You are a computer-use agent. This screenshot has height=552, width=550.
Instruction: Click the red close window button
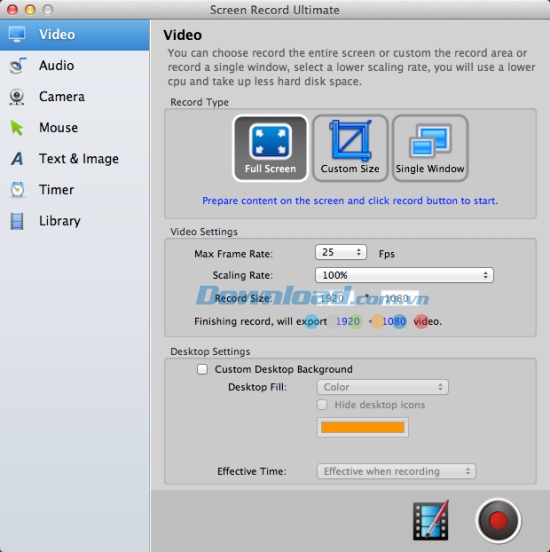(x=12, y=10)
